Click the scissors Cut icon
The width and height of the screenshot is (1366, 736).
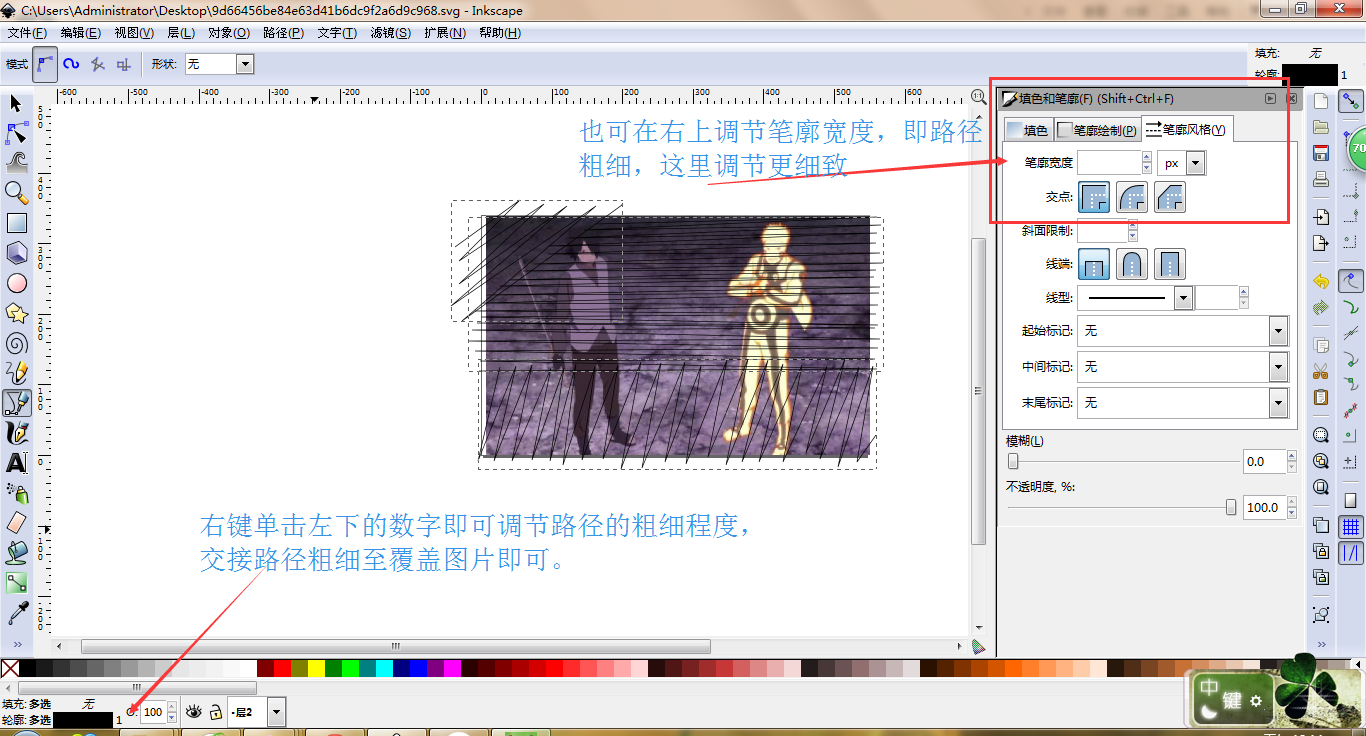[x=1321, y=371]
